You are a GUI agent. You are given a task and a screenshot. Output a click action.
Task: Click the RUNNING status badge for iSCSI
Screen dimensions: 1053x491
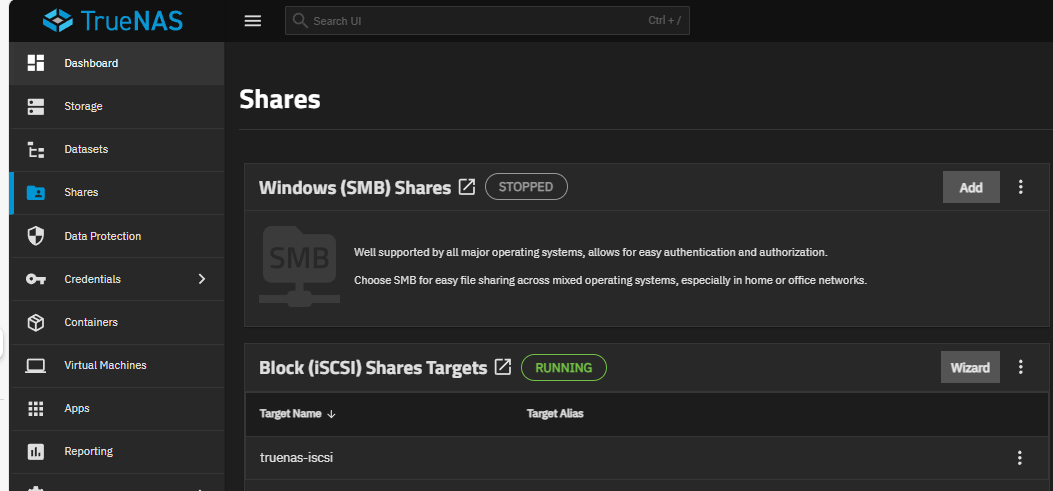(x=564, y=367)
